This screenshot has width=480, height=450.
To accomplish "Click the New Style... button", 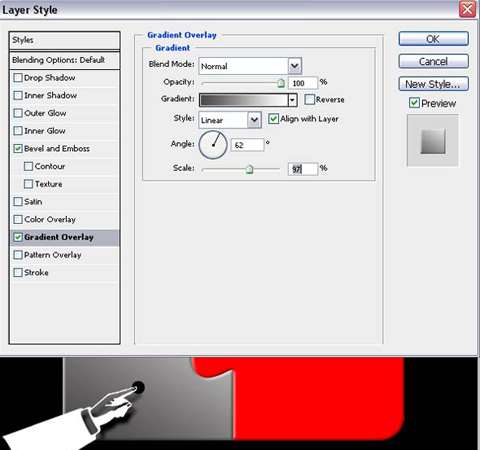I will pos(433,84).
